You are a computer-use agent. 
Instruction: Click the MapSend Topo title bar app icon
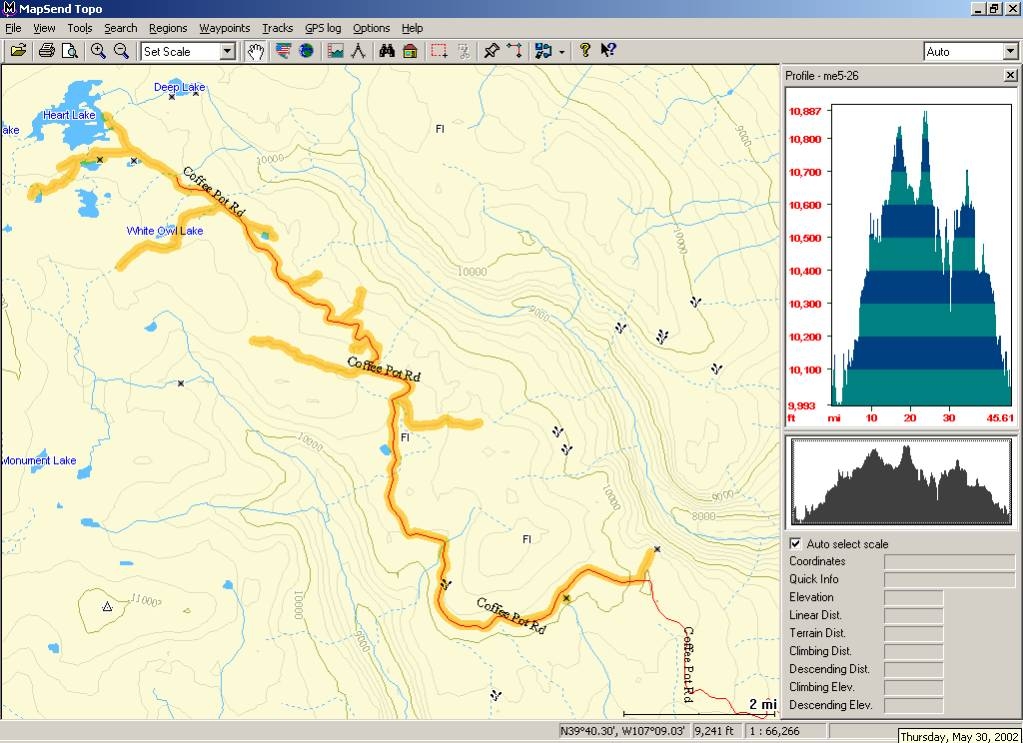click(9, 8)
